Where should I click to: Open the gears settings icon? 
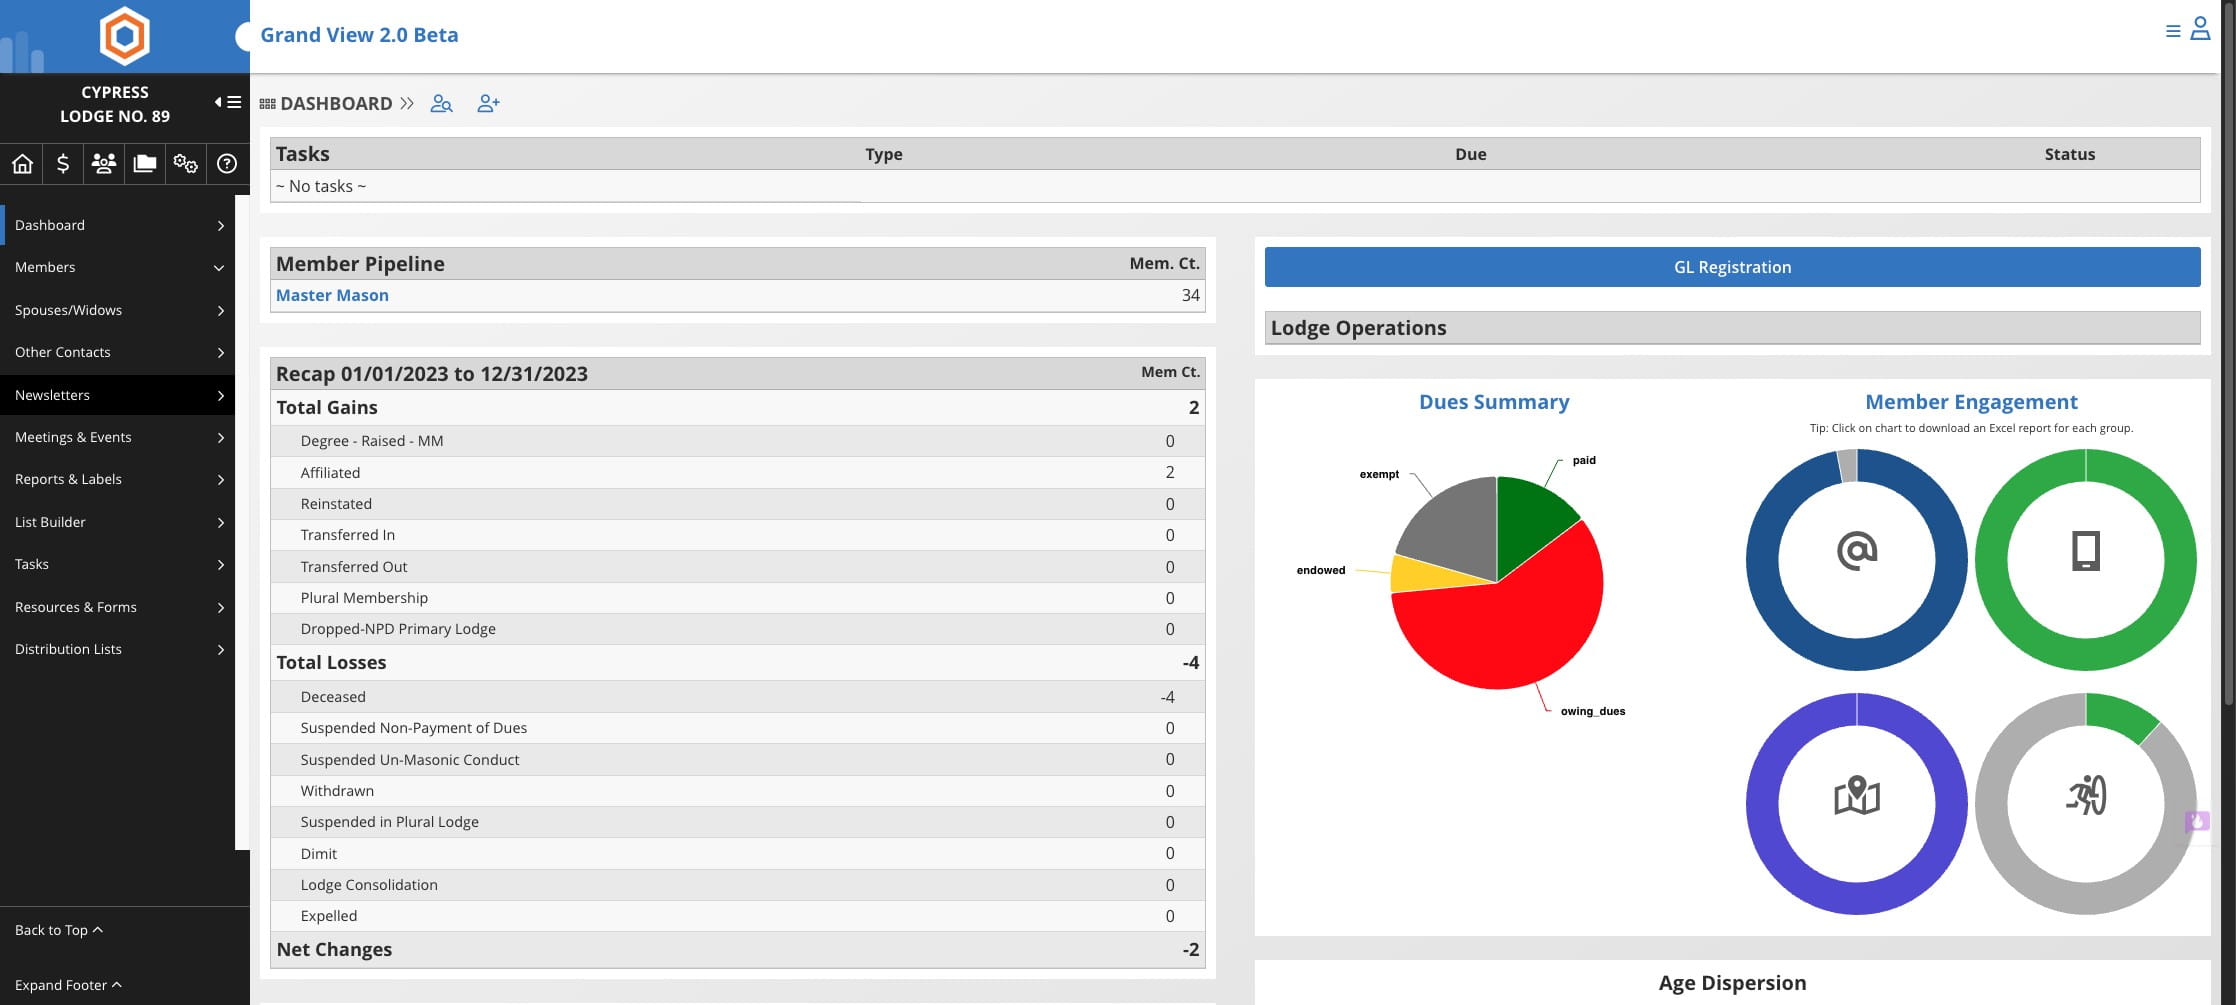pyautogui.click(x=186, y=163)
